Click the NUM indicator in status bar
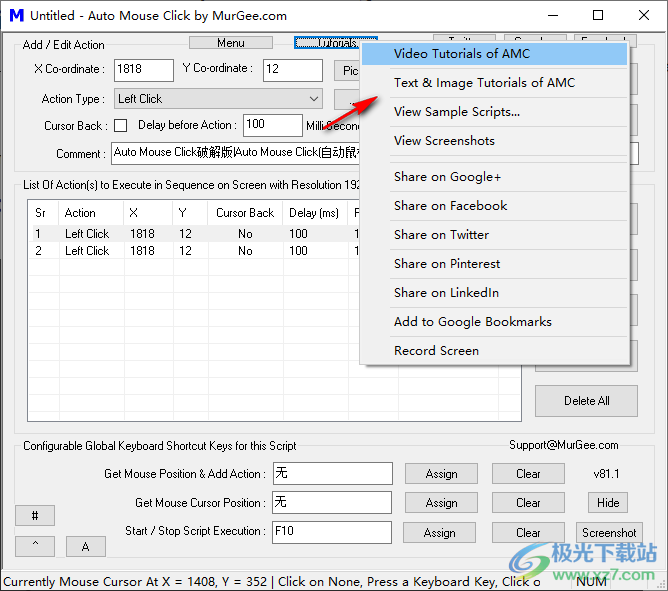 coord(591,582)
